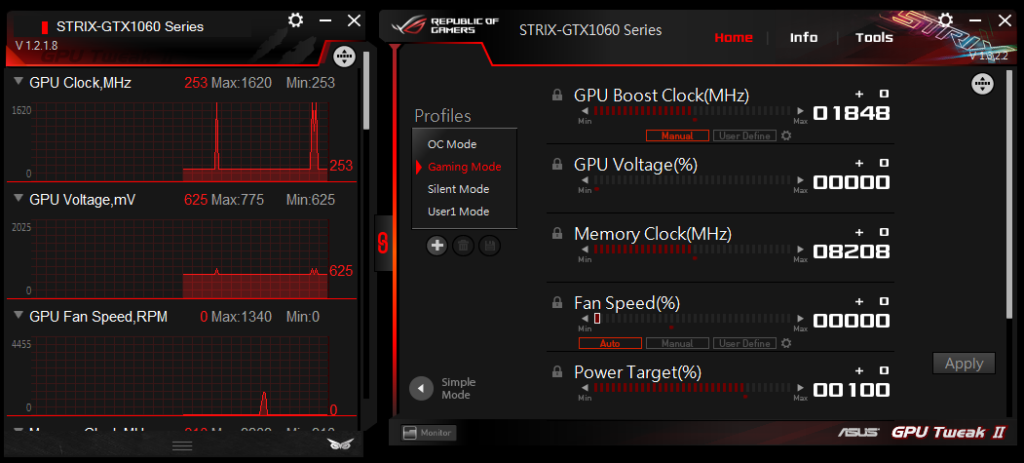Delete profile using trash icon
The width and height of the screenshot is (1024, 463).
pos(463,246)
